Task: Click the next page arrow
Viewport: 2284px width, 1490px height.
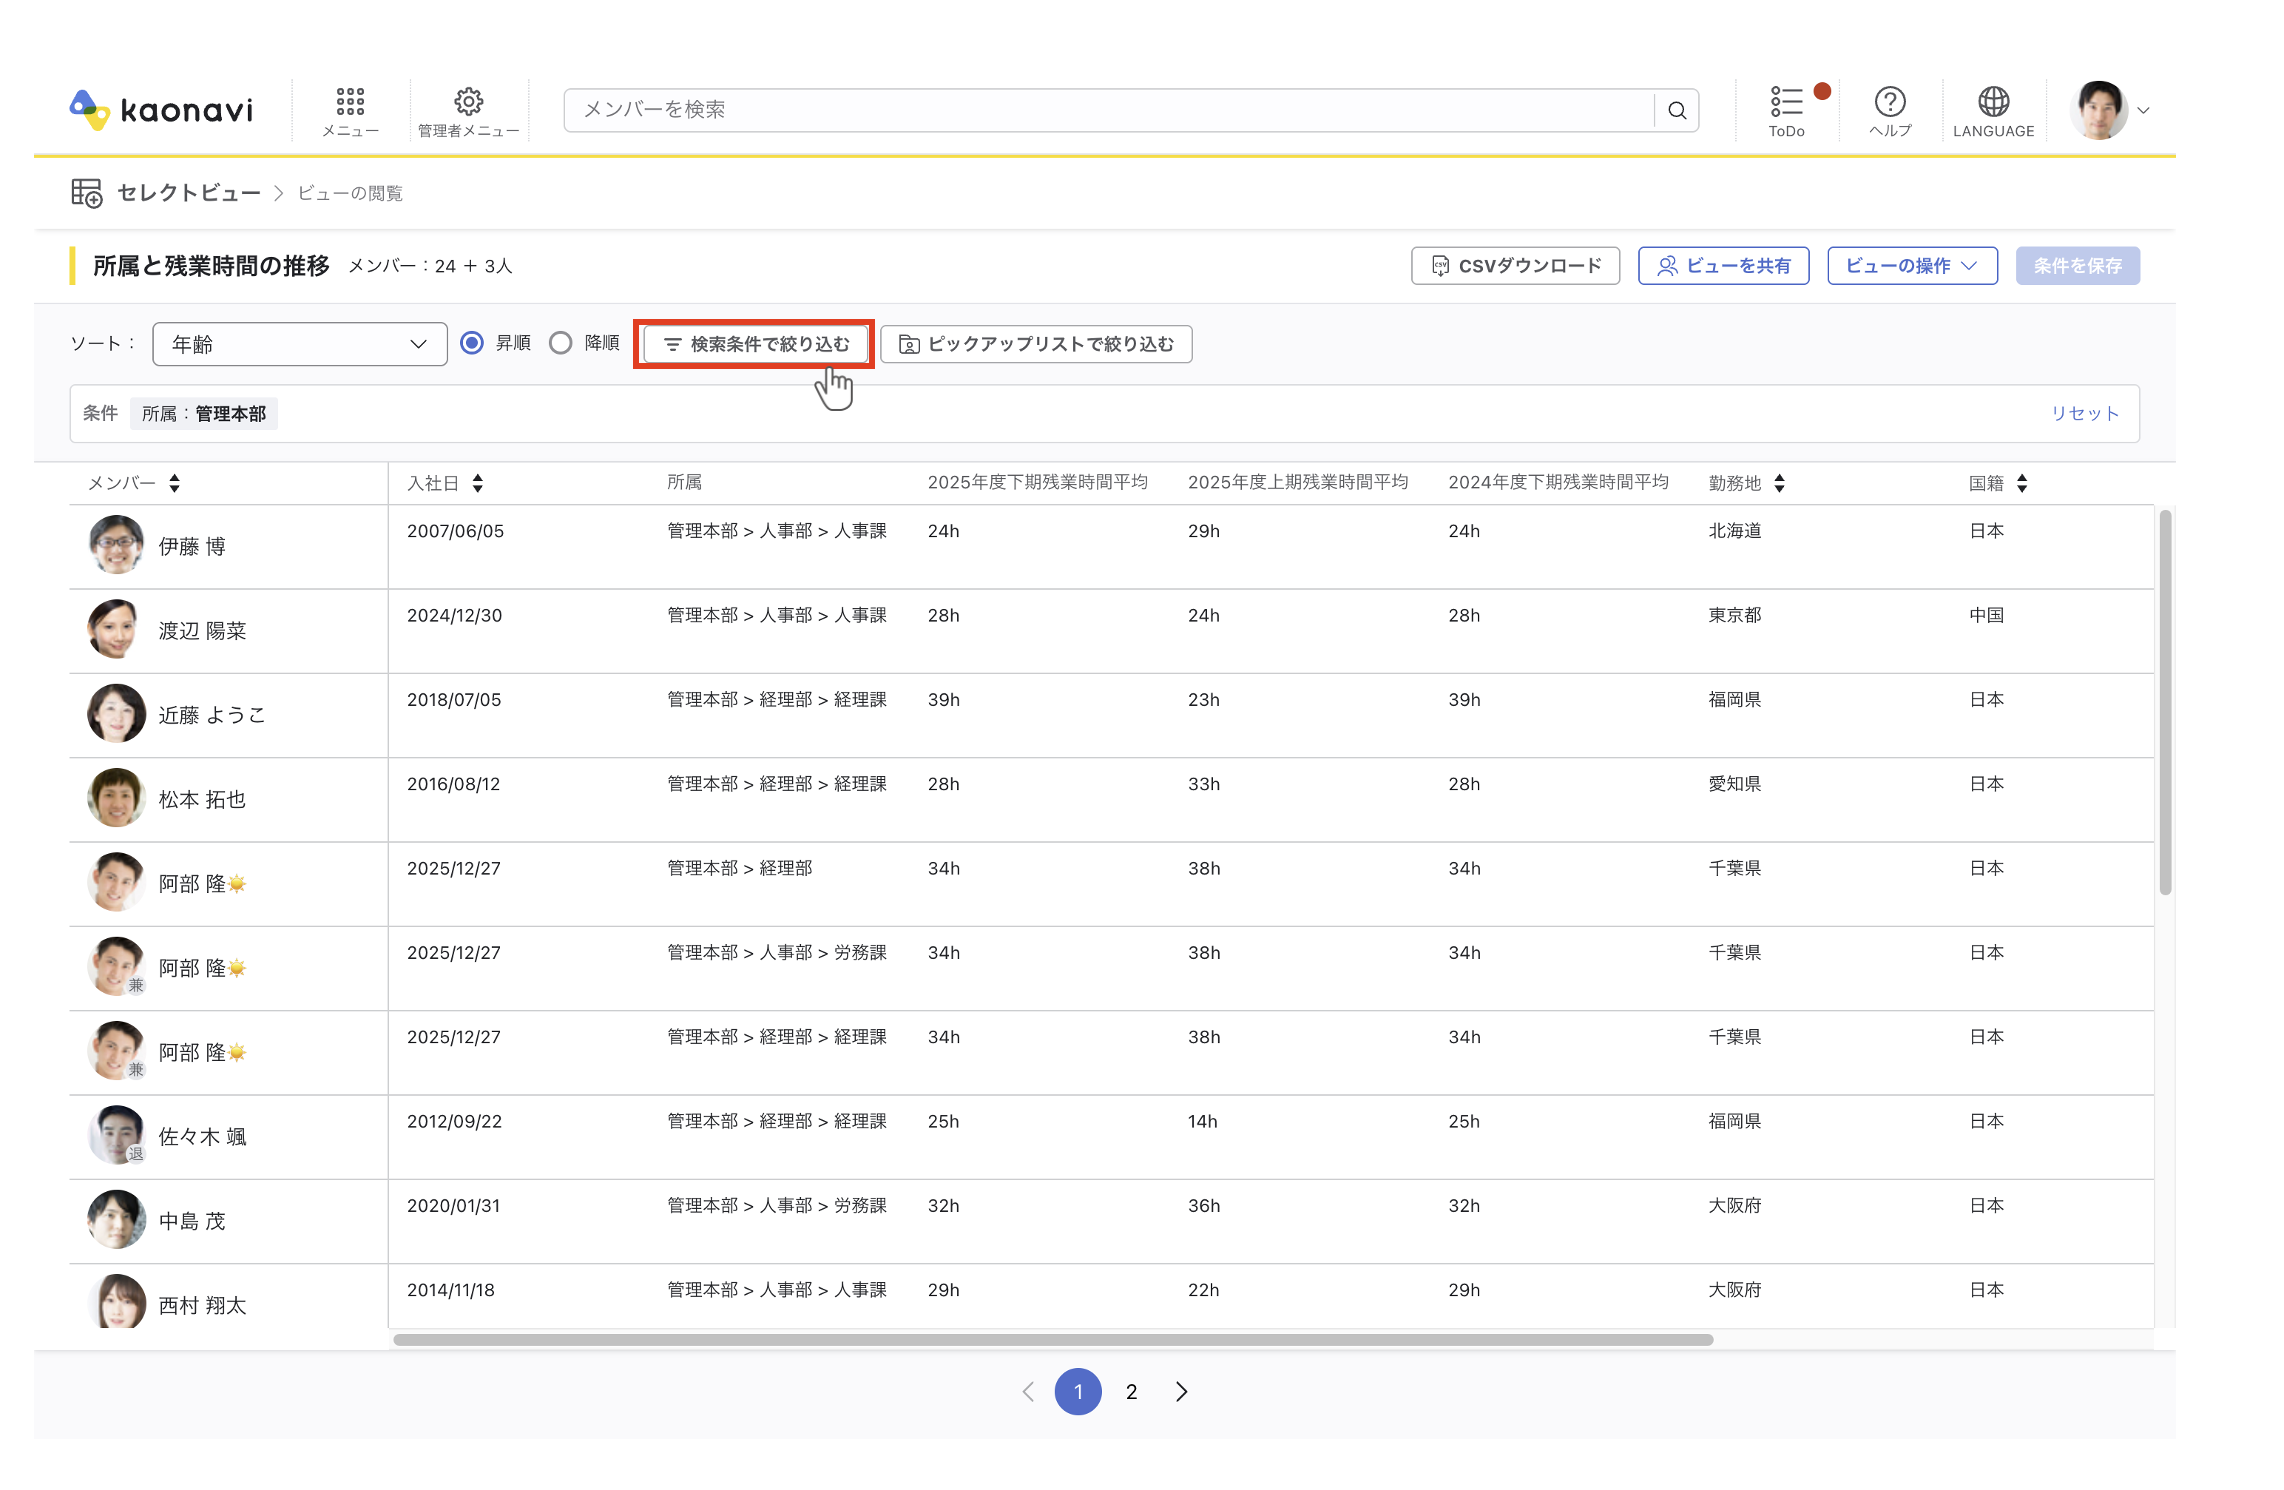Action: 1182,1392
